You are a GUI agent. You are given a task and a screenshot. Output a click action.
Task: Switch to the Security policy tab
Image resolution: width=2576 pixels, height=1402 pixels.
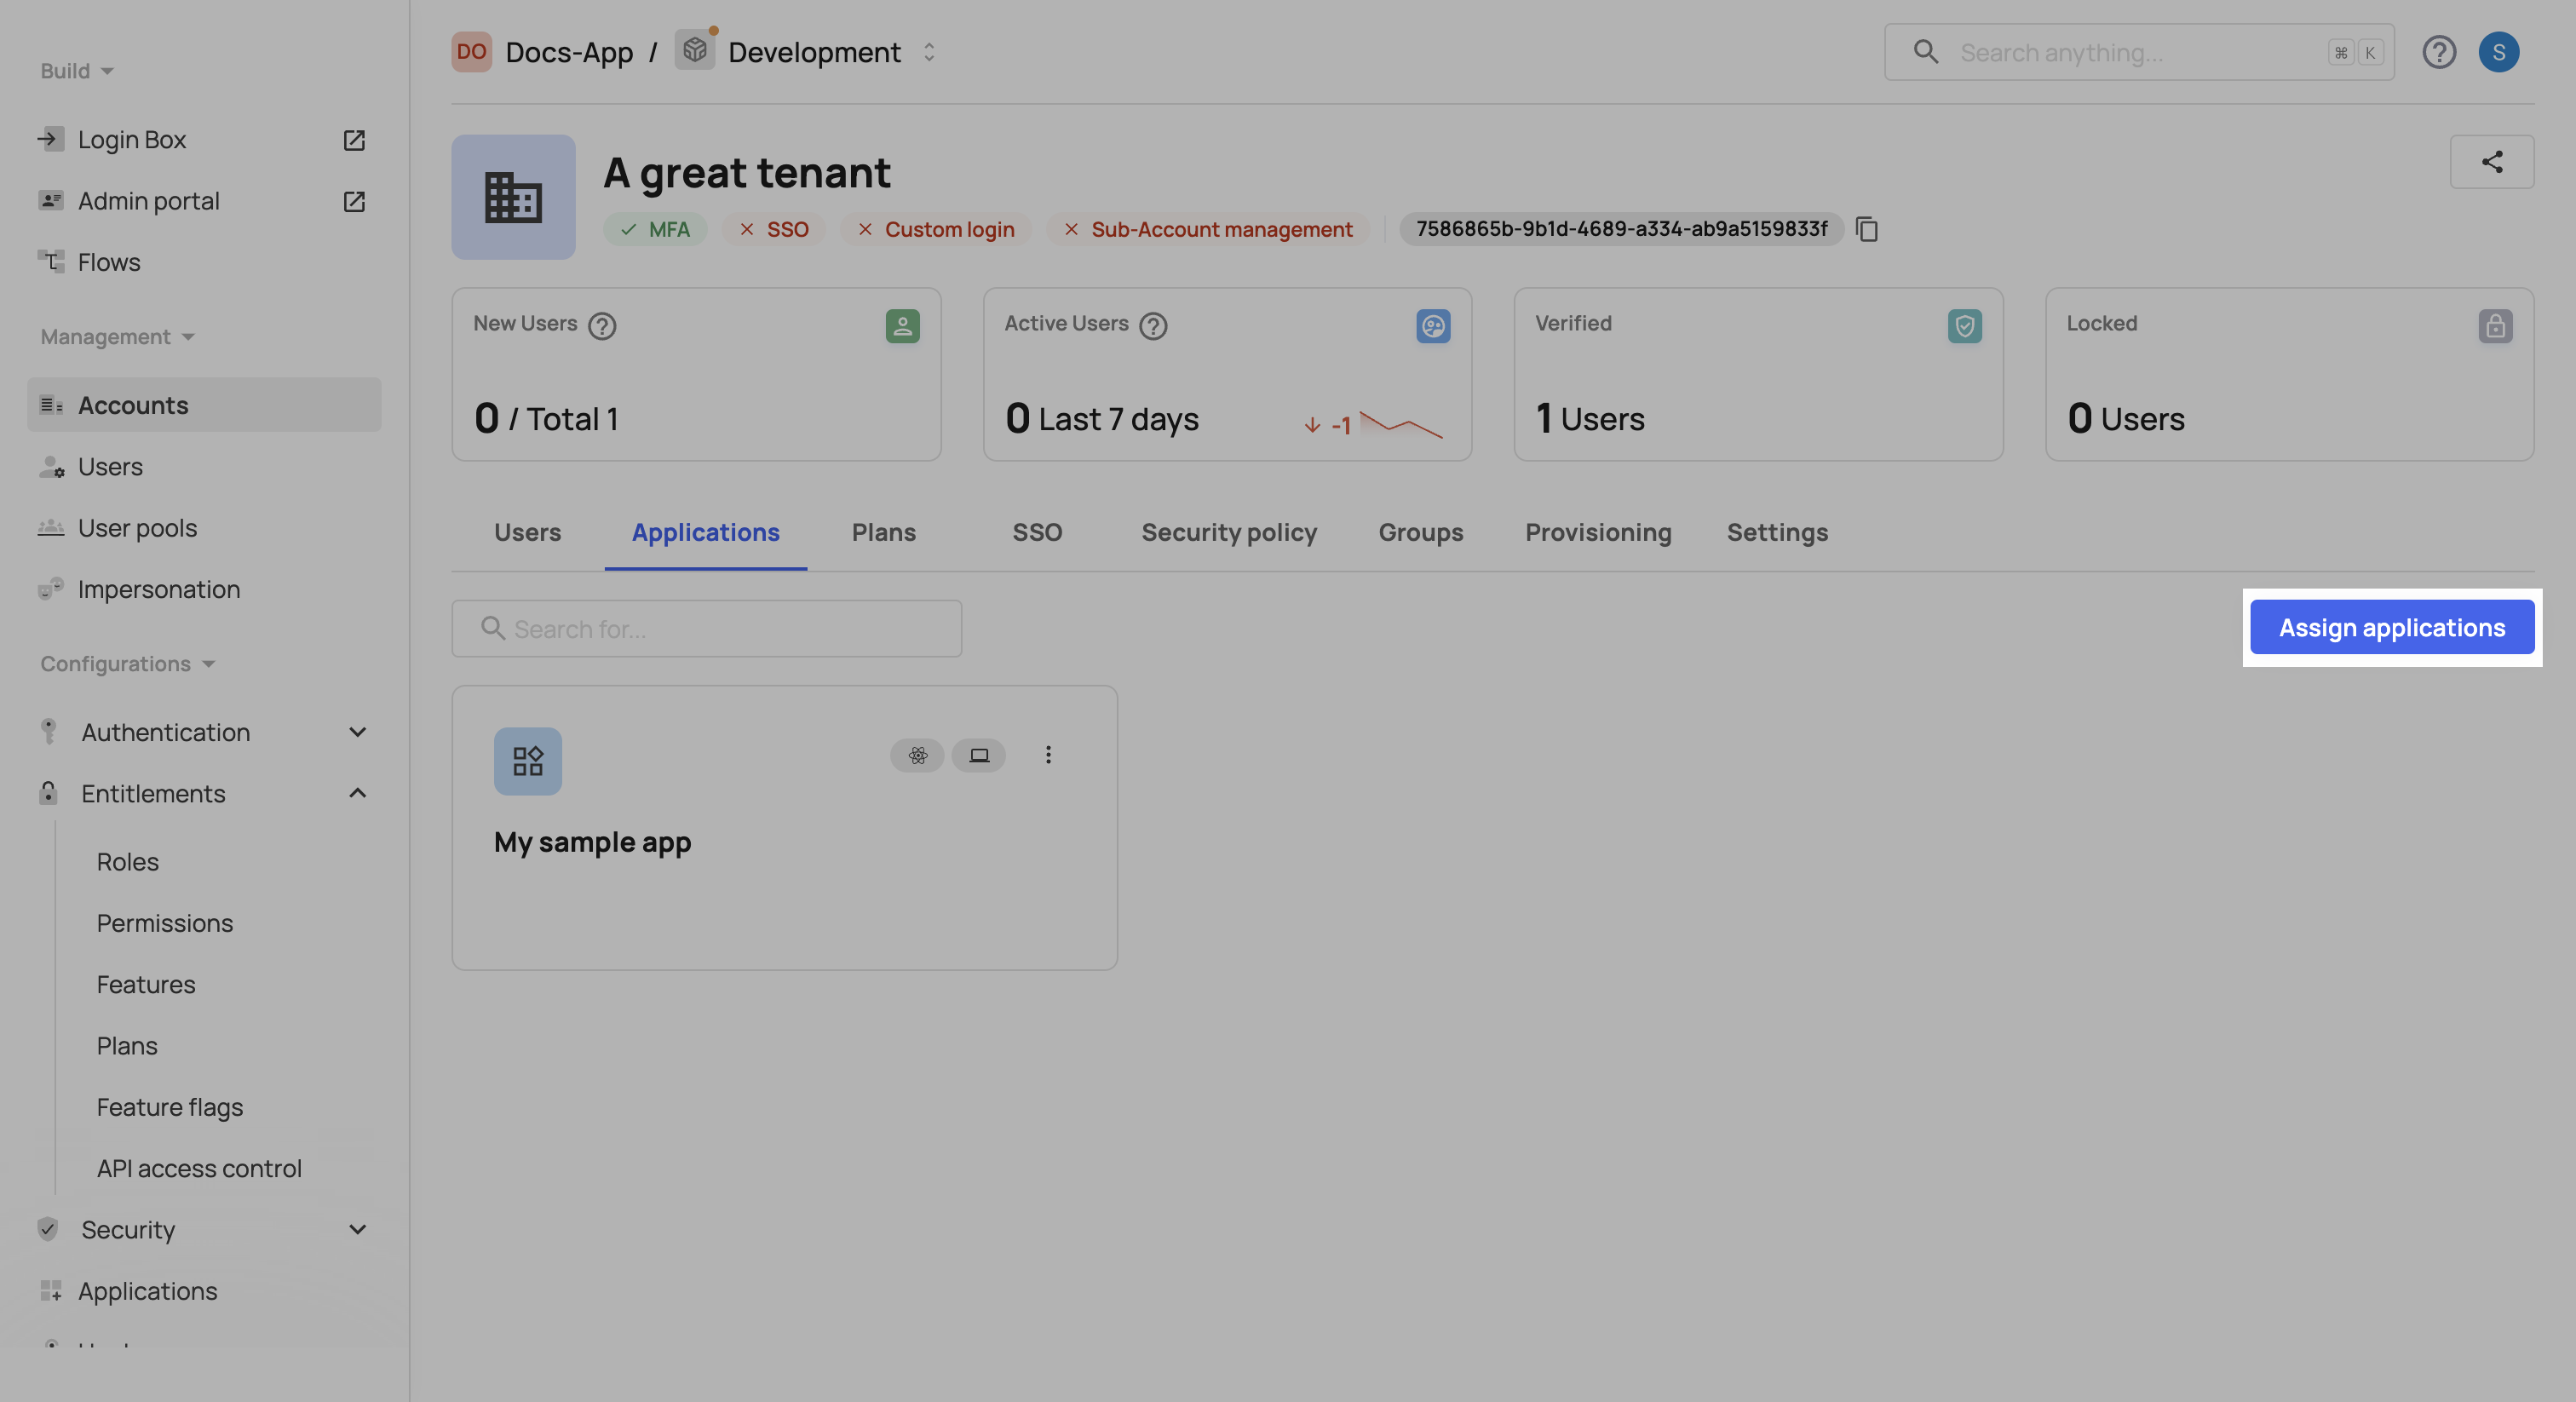[x=1228, y=533]
